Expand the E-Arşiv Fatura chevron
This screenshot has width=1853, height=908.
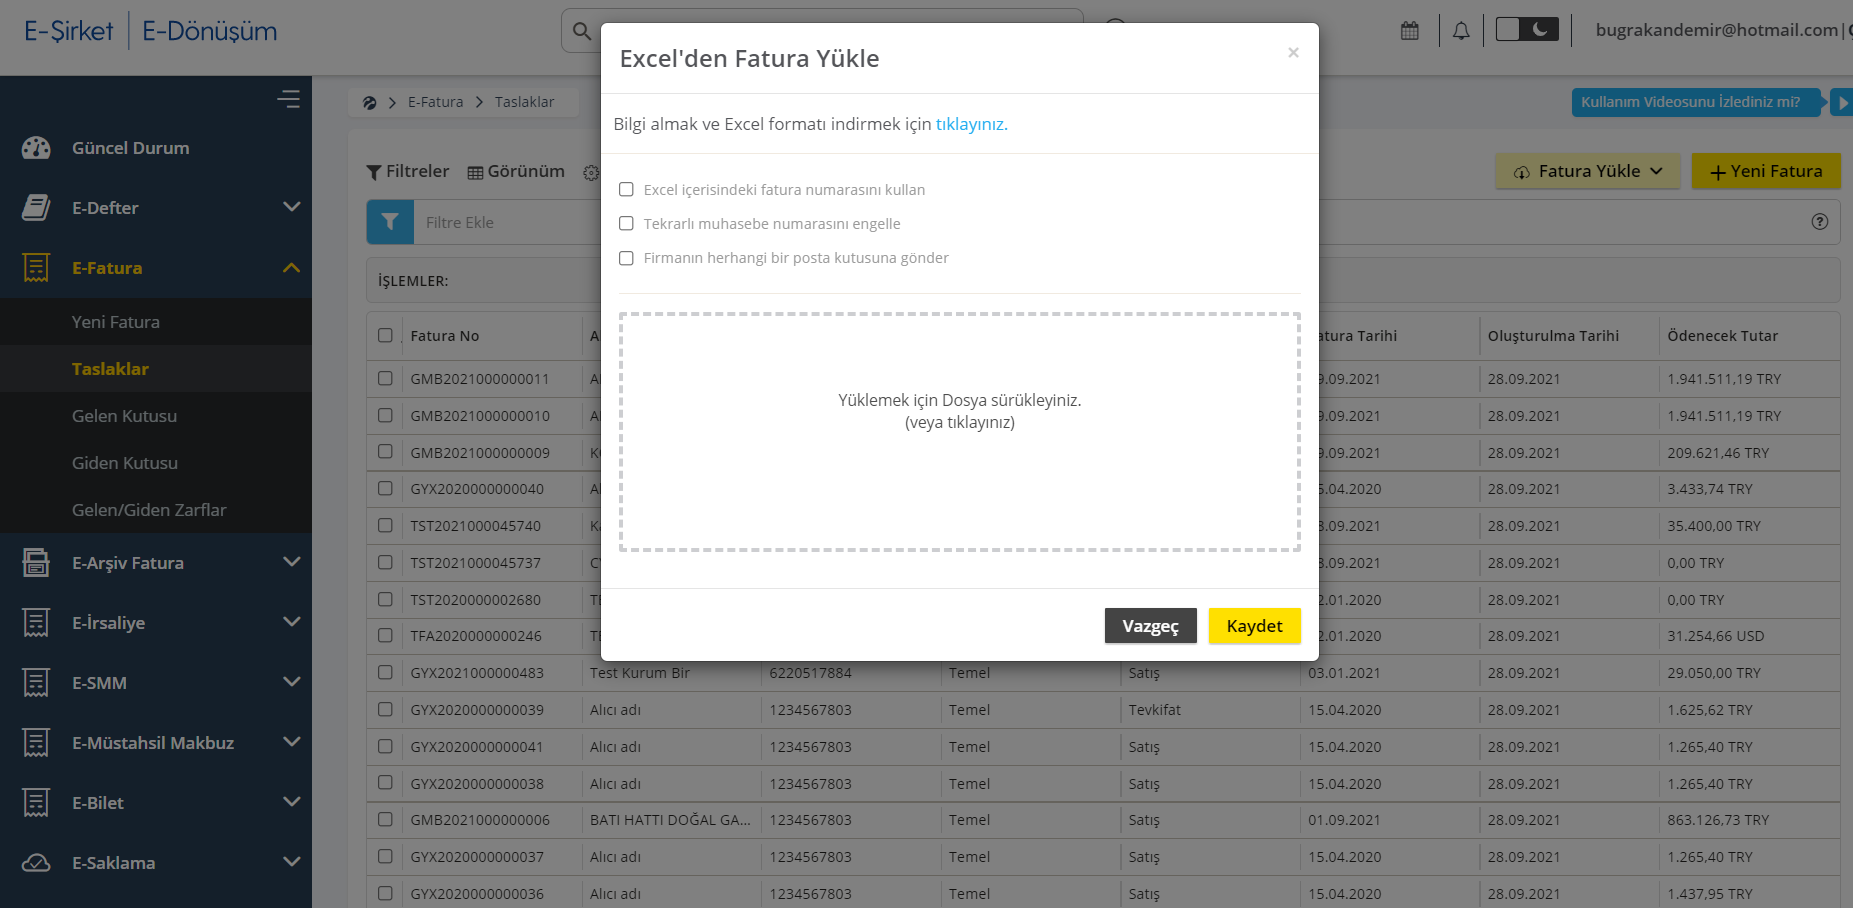point(292,562)
